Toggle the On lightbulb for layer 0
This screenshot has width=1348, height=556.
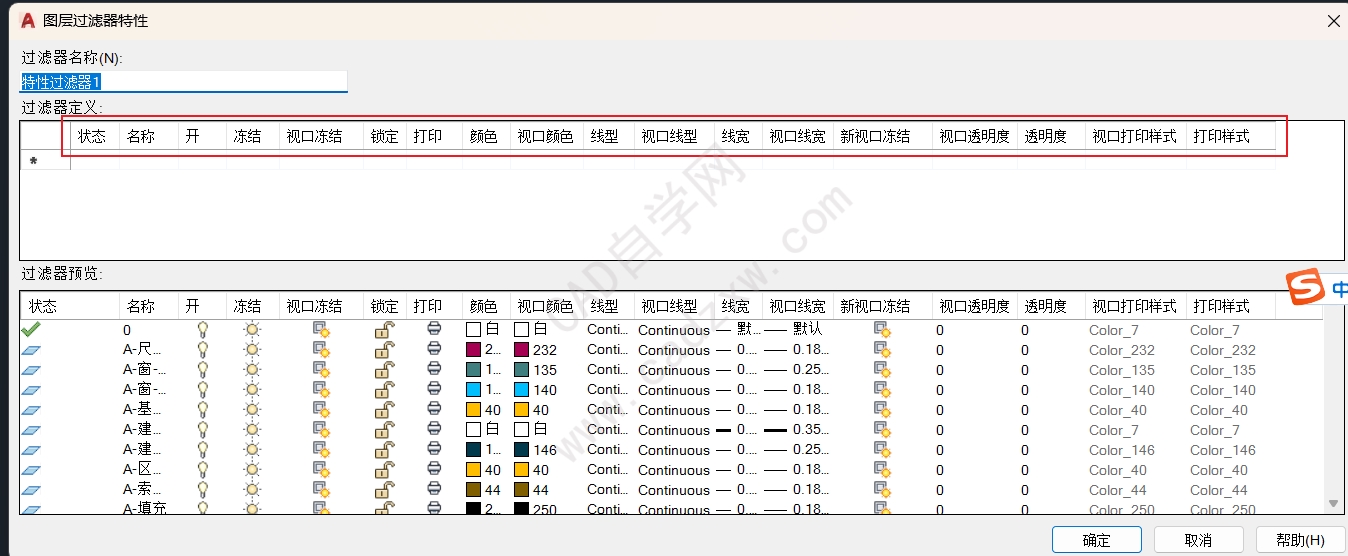(202, 329)
